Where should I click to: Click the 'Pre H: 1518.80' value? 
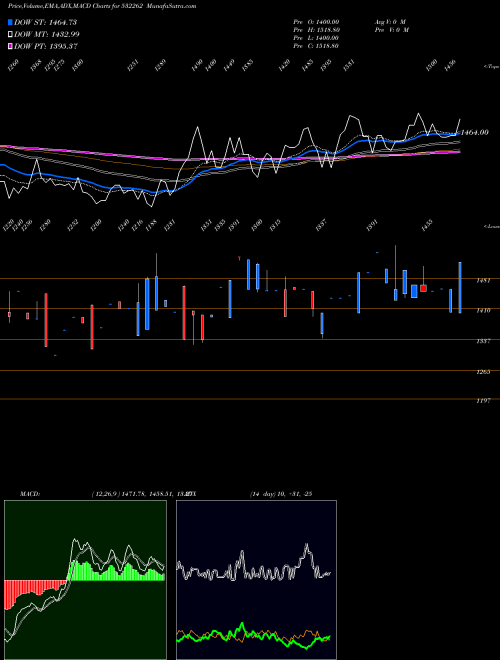point(316,30)
